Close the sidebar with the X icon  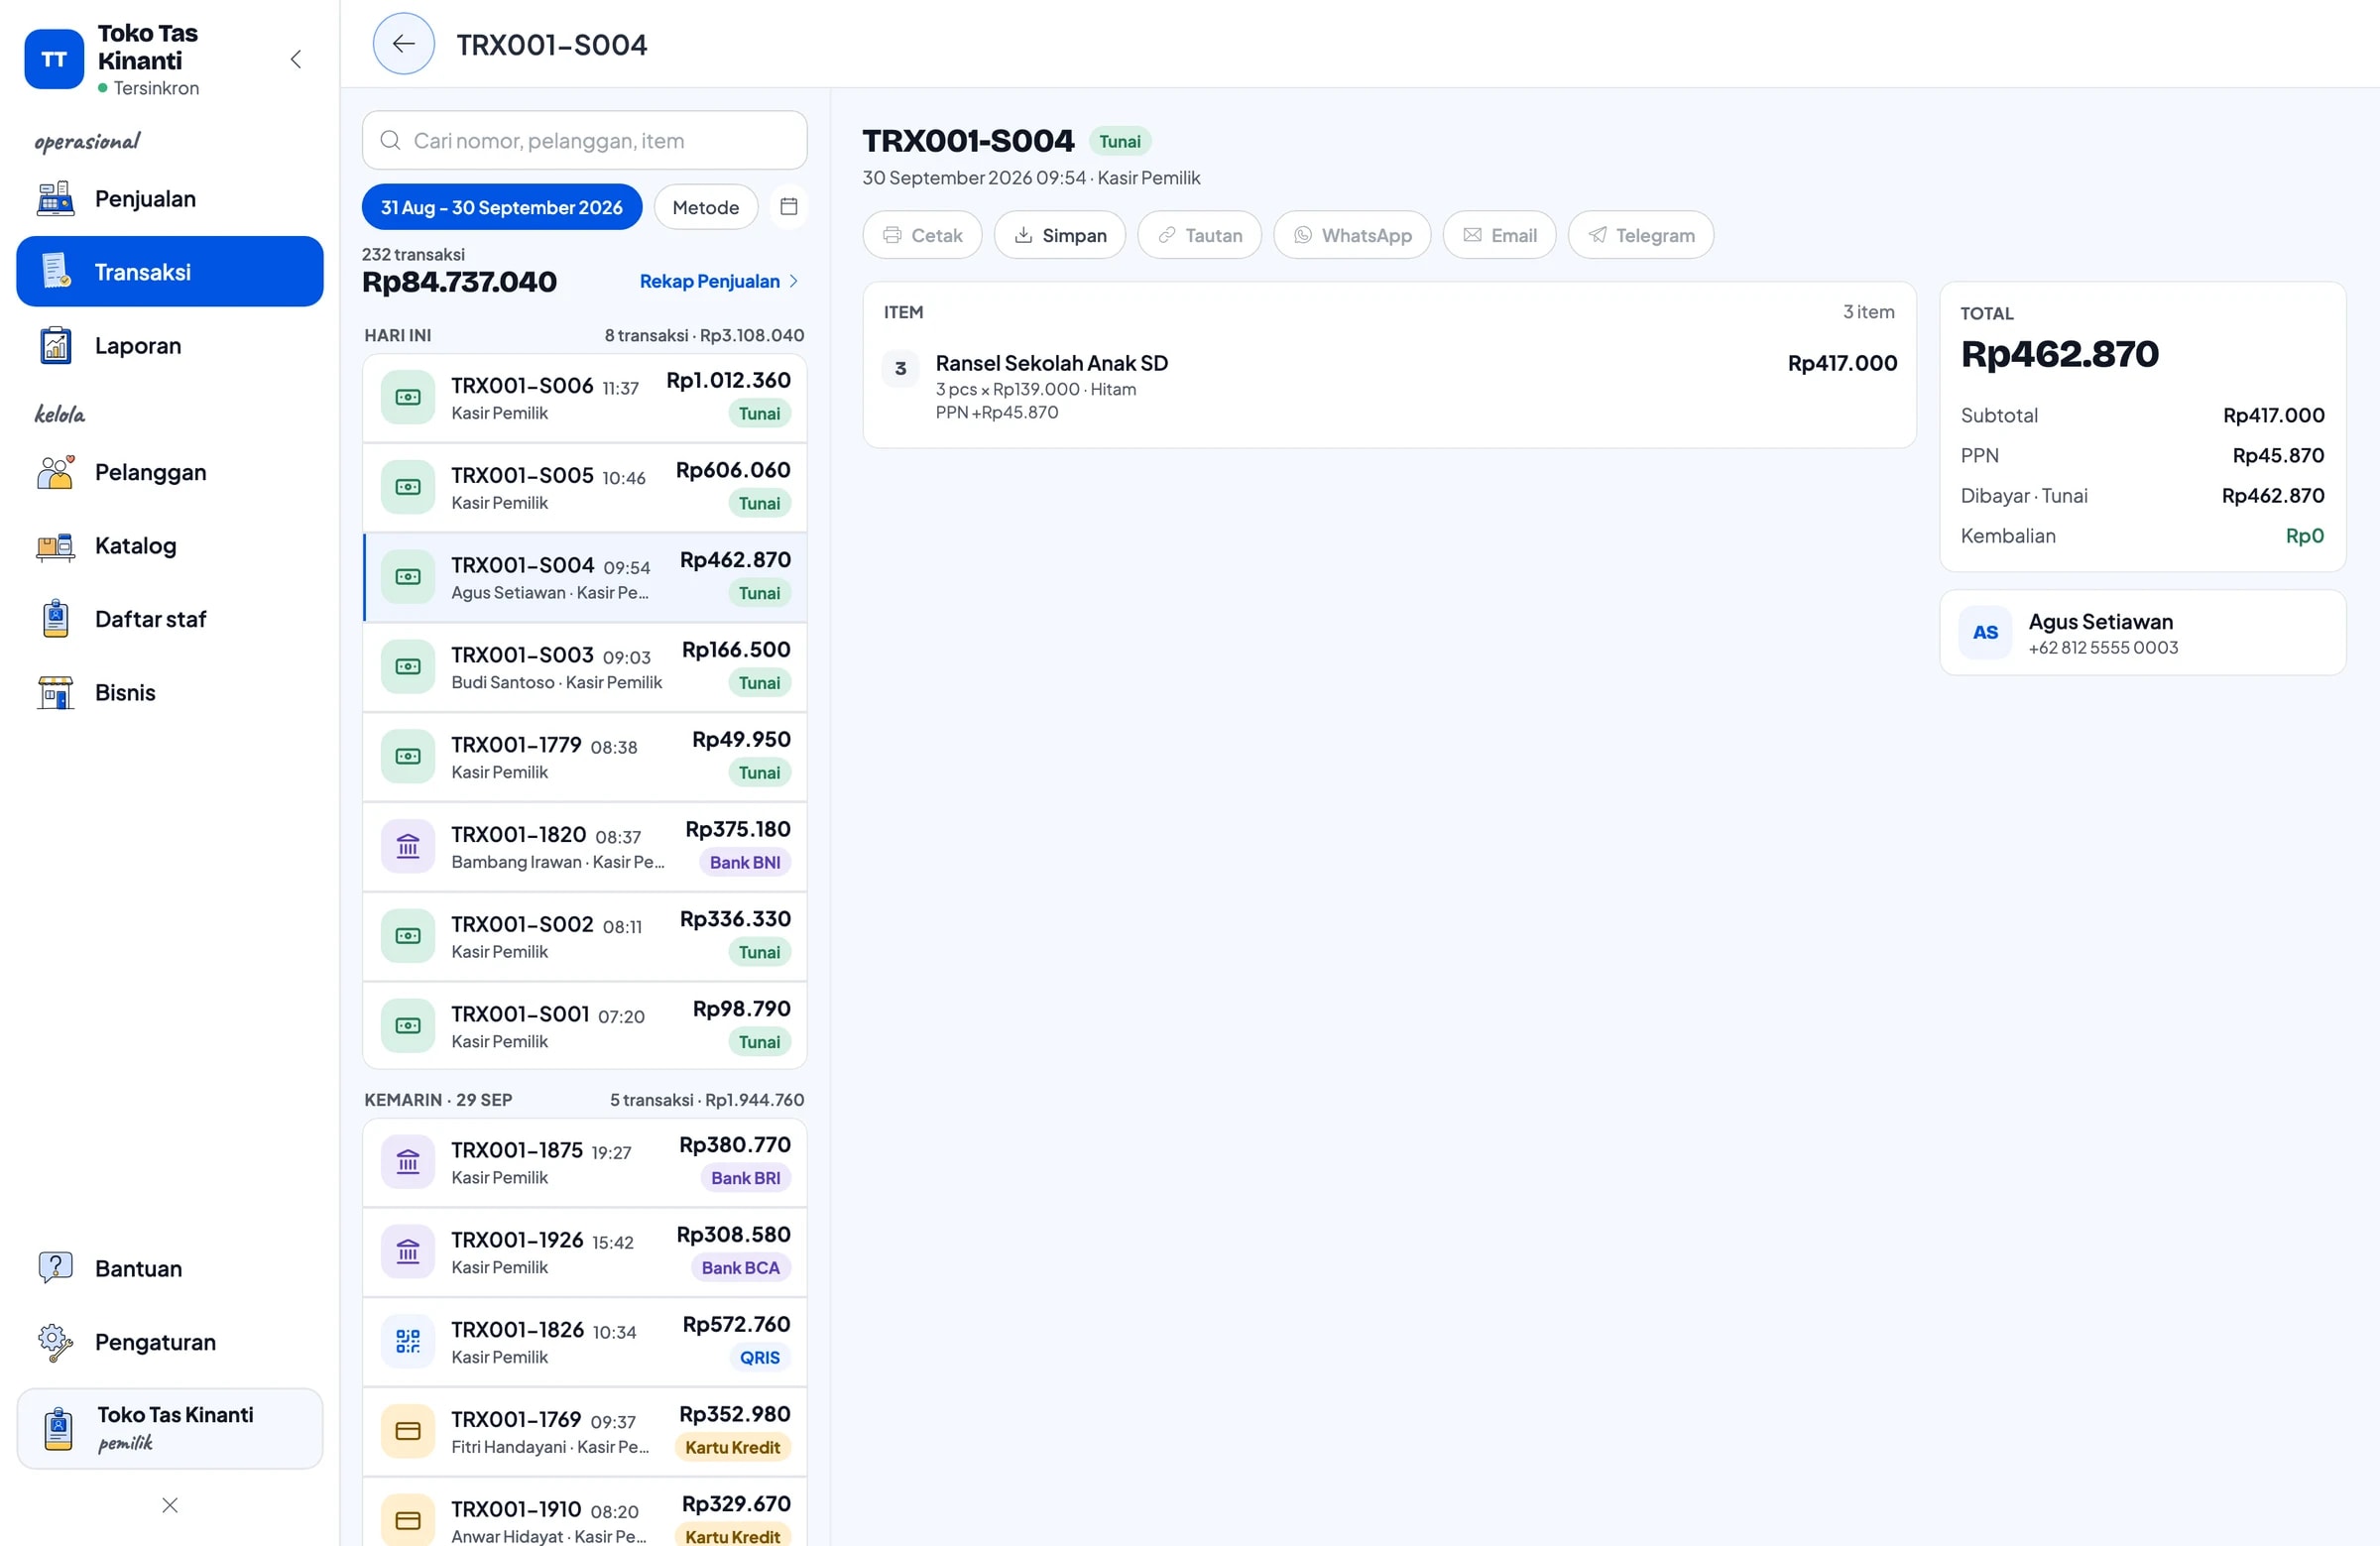coord(170,1505)
